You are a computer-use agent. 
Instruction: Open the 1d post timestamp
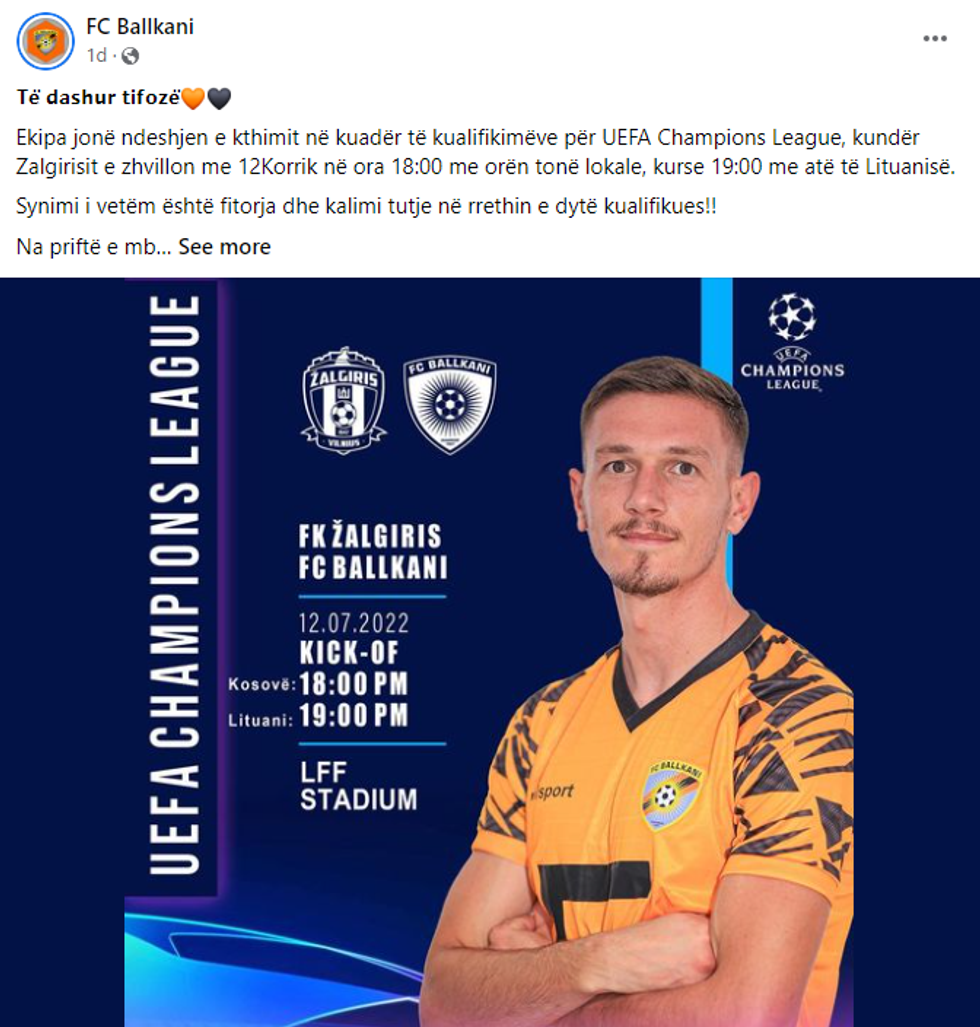pyautogui.click(x=96, y=56)
